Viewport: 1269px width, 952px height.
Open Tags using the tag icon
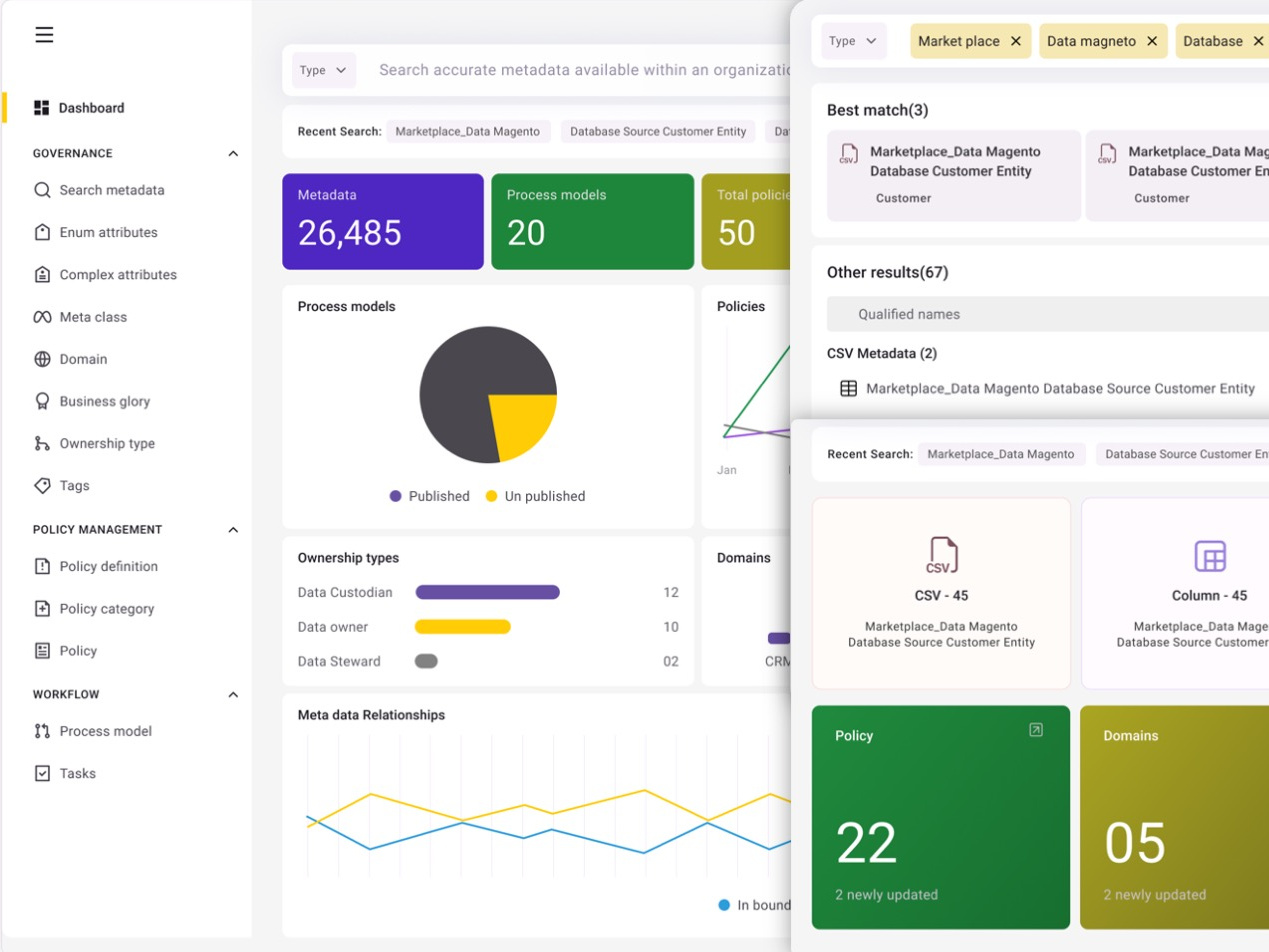coord(42,485)
